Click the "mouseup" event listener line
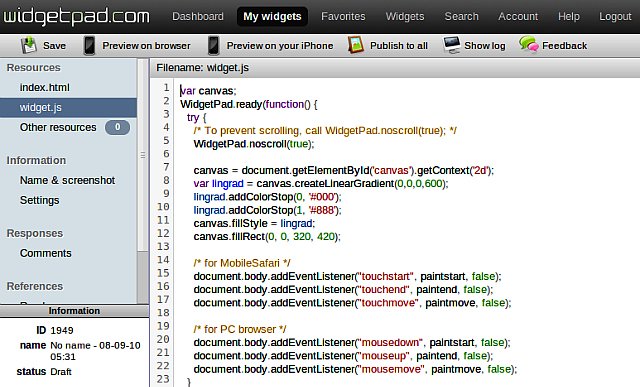Viewport: 640px width, 387px height. click(343, 356)
